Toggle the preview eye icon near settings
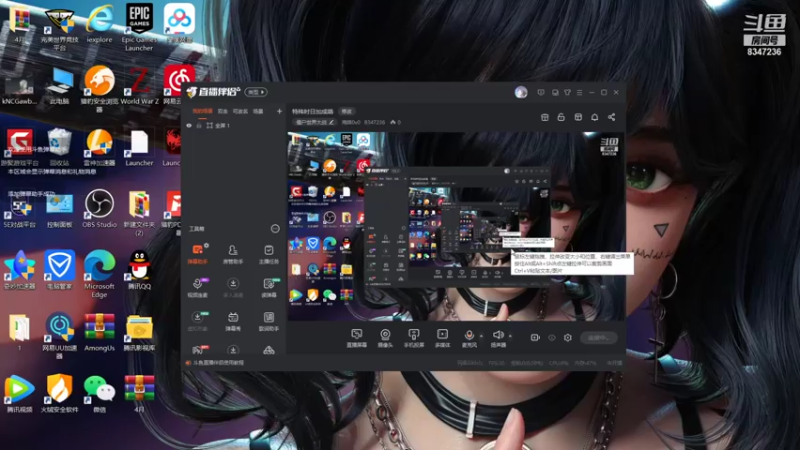This screenshot has height=450, width=800. point(552,338)
